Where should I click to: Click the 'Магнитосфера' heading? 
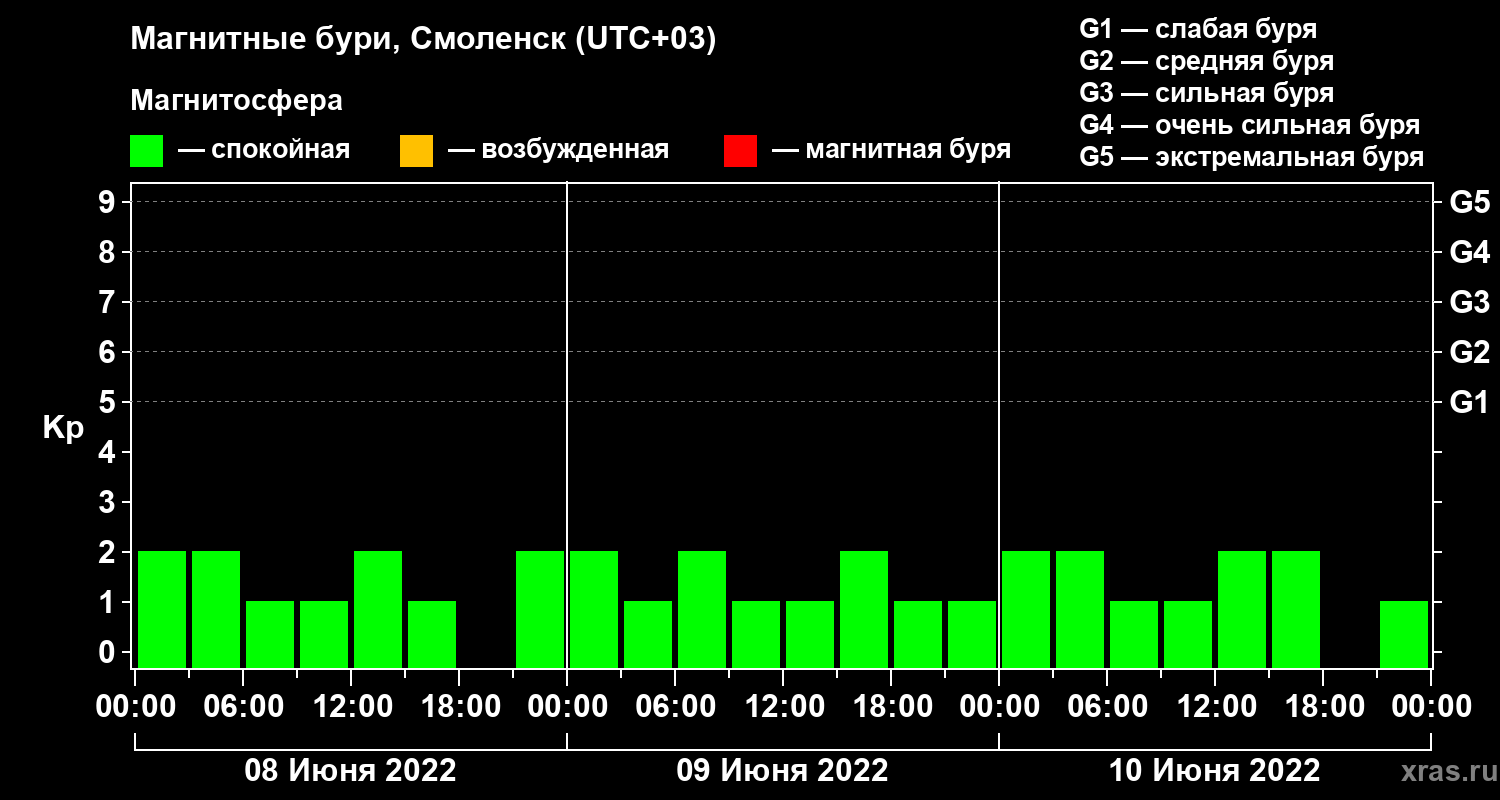[x=237, y=101]
